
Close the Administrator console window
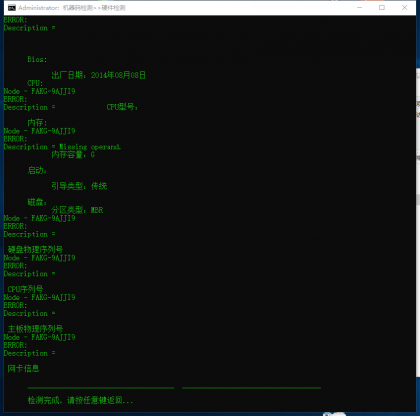(404, 8)
